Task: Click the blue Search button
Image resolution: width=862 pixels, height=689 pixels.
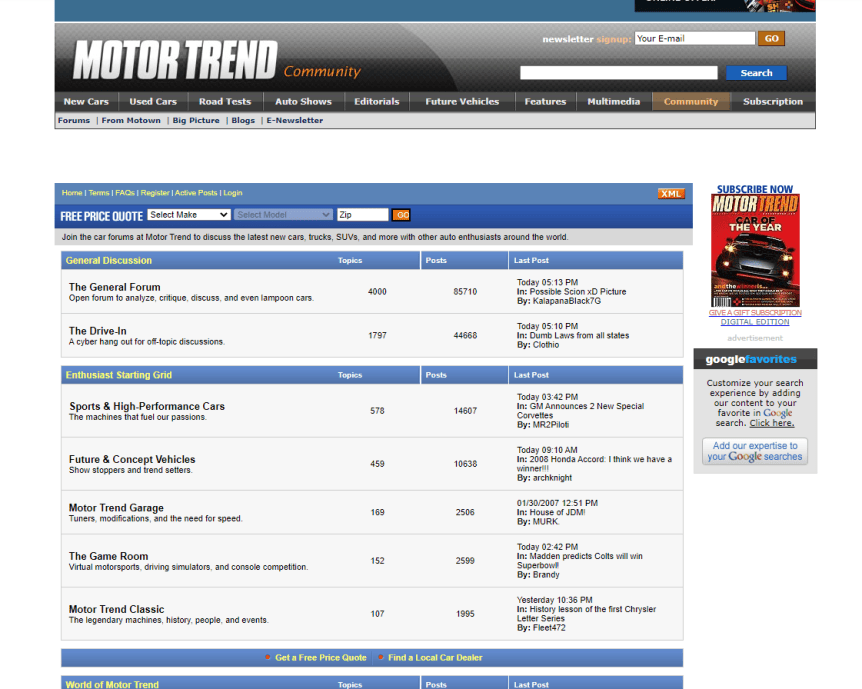Action: (x=756, y=73)
